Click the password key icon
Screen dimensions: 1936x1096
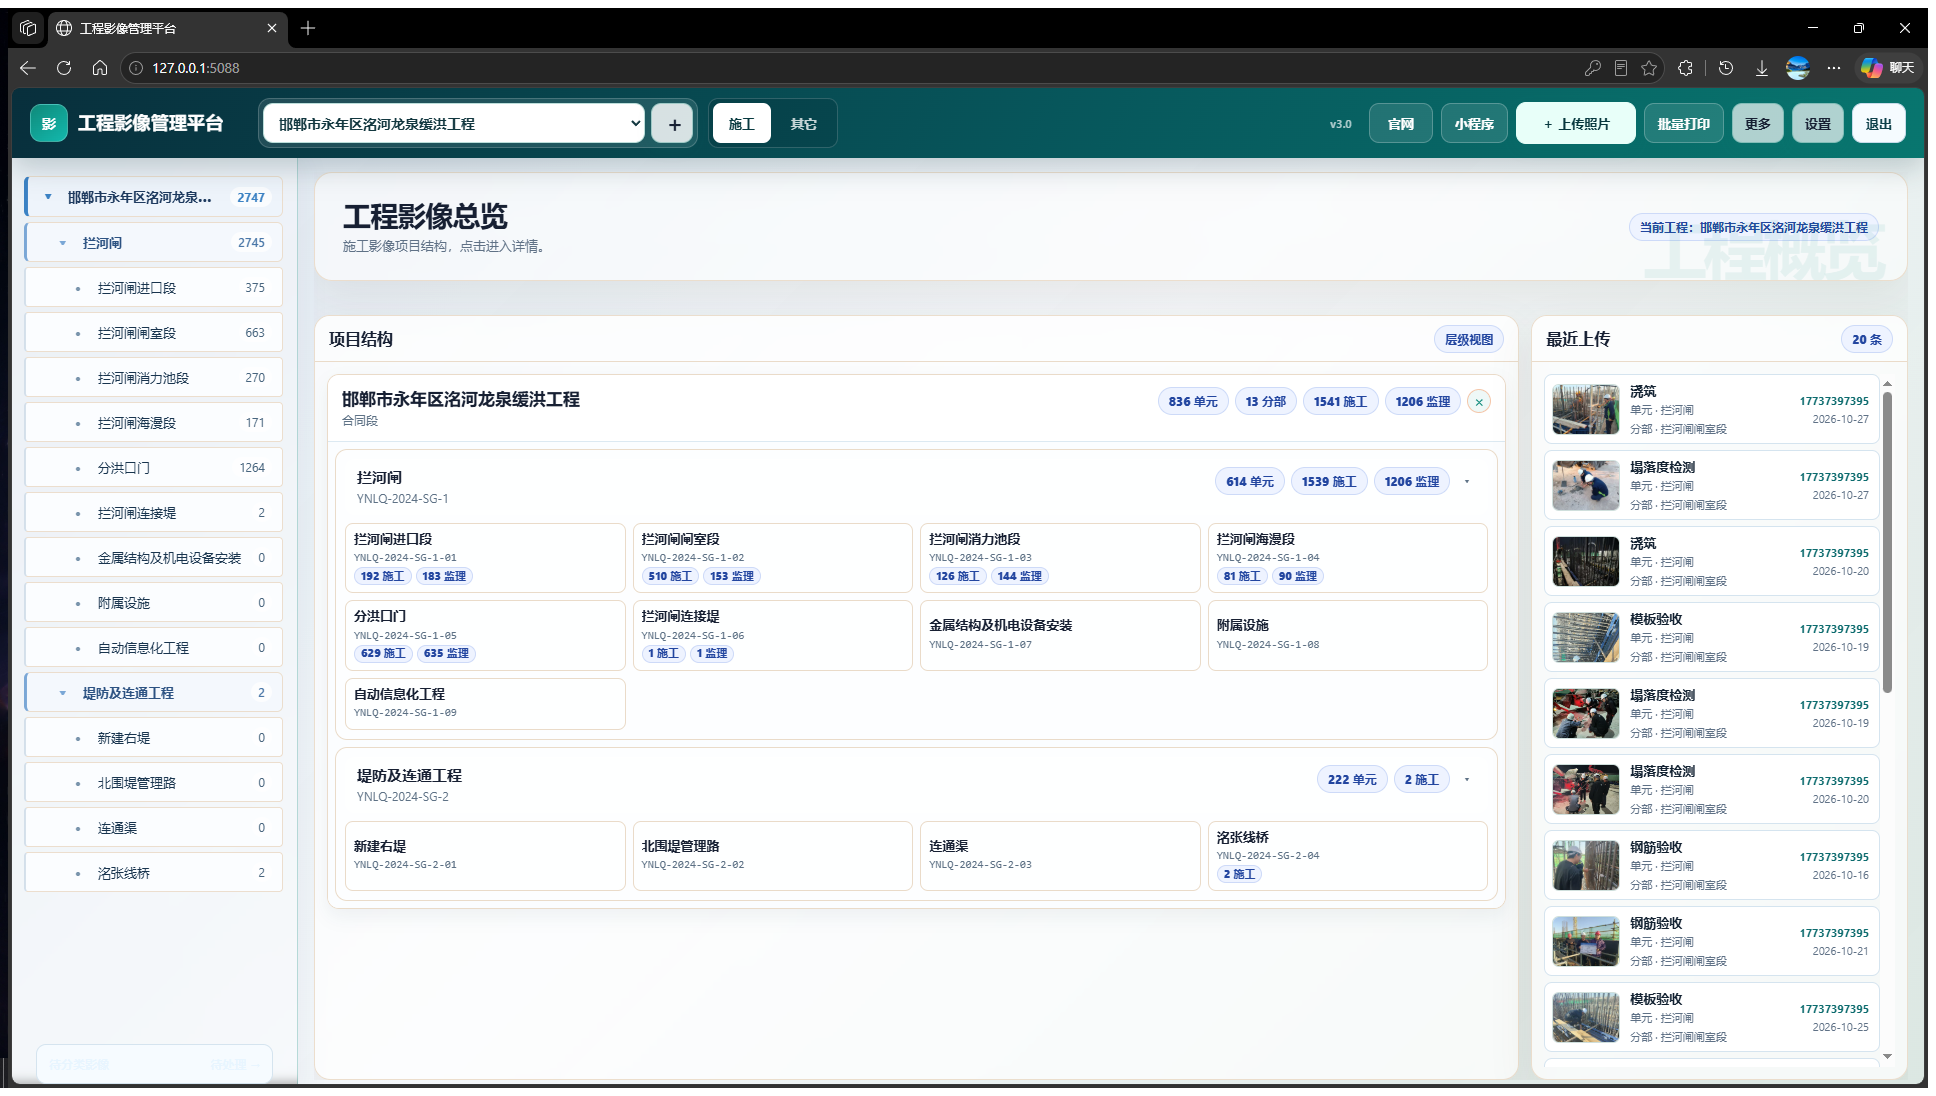[1593, 68]
